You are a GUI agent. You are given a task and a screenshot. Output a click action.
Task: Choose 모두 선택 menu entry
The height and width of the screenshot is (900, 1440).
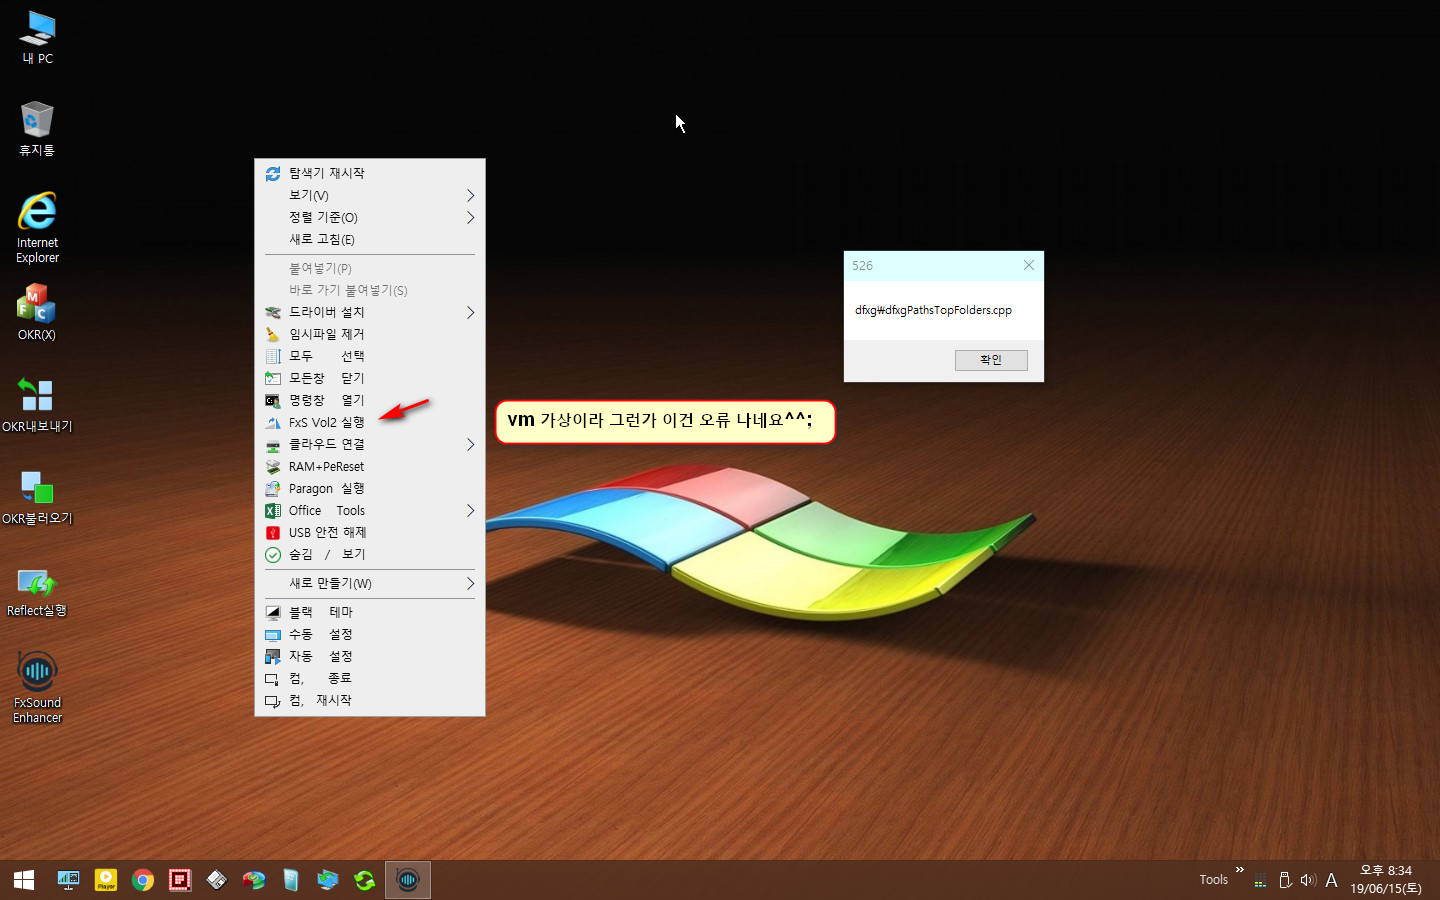click(x=370, y=356)
